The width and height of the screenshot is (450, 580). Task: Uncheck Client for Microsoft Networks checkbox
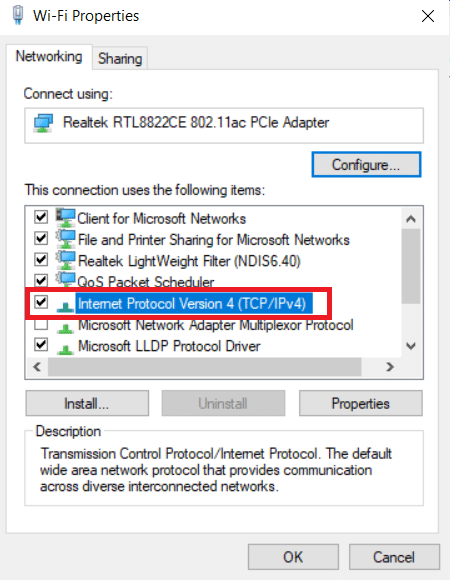41,217
